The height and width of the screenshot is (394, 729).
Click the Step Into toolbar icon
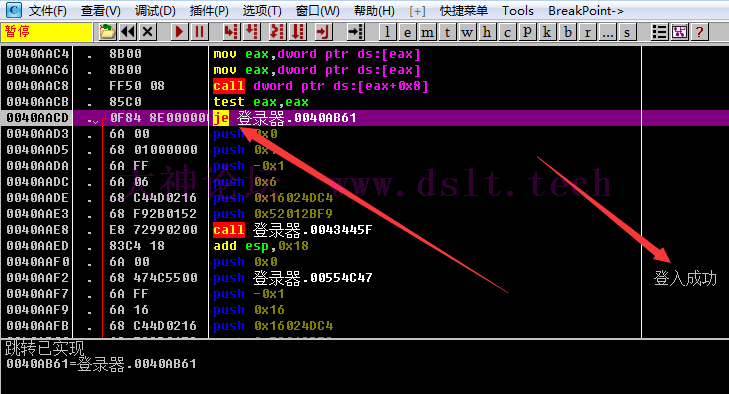click(x=231, y=32)
